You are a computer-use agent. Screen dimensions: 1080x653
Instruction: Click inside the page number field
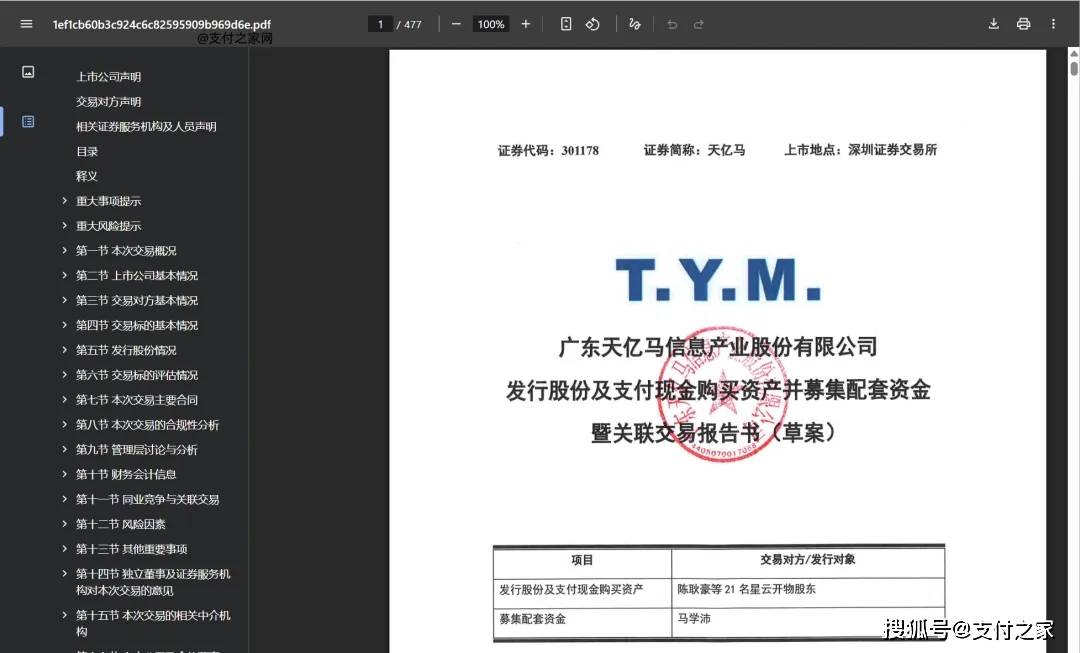(380, 23)
